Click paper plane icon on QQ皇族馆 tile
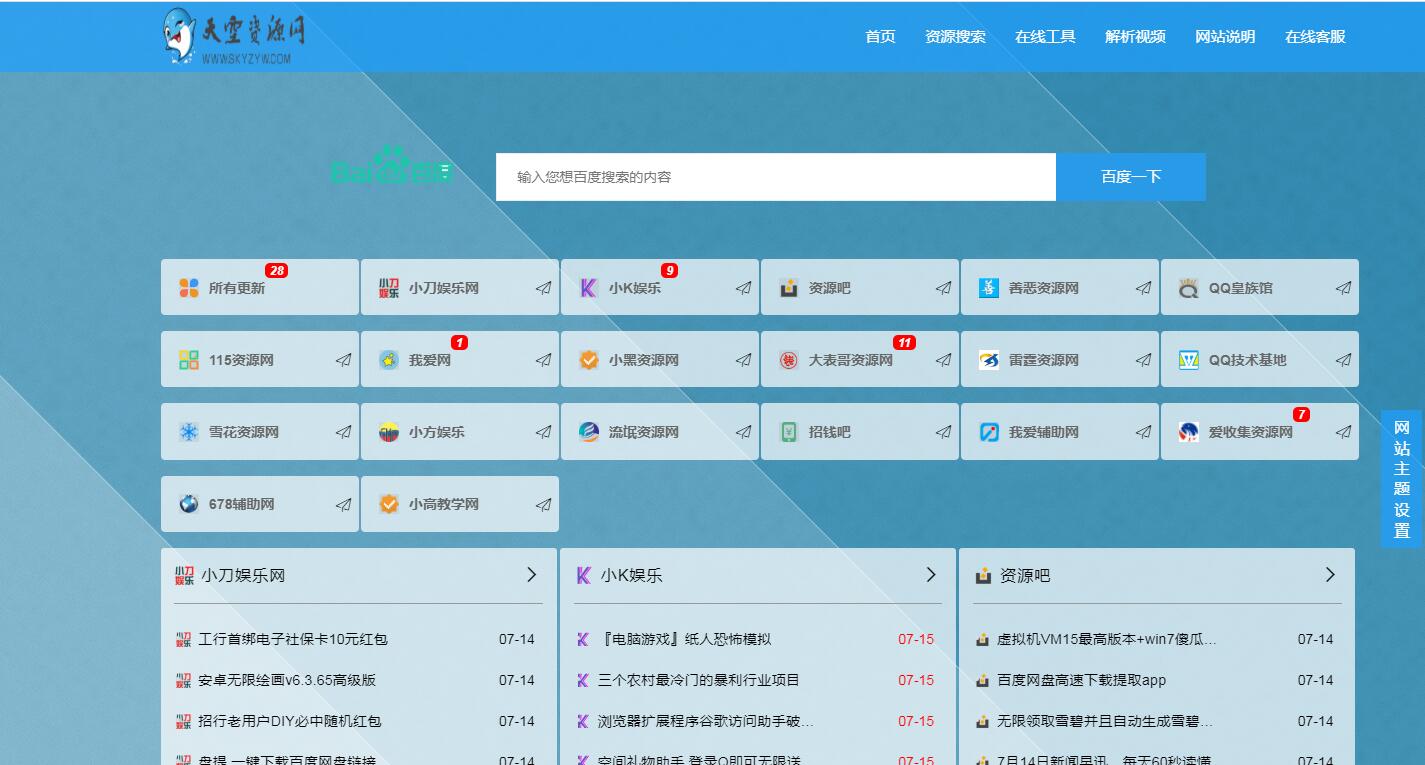 point(1343,288)
